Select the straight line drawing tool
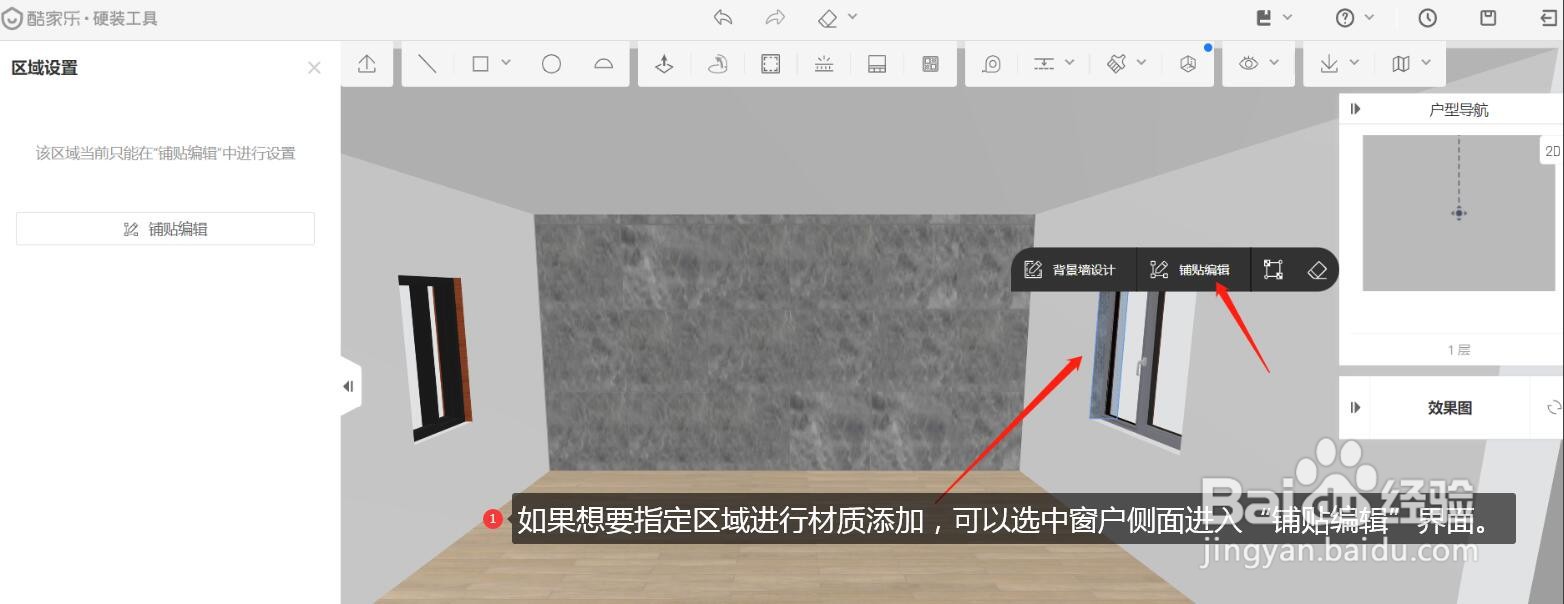Viewport: 1564px width, 604px height. pyautogui.click(x=428, y=63)
